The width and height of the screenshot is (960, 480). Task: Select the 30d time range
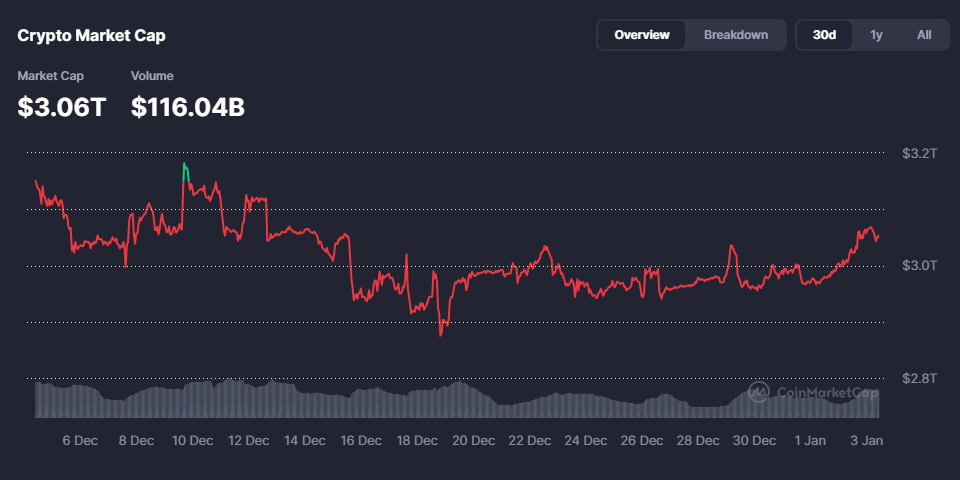pos(824,35)
